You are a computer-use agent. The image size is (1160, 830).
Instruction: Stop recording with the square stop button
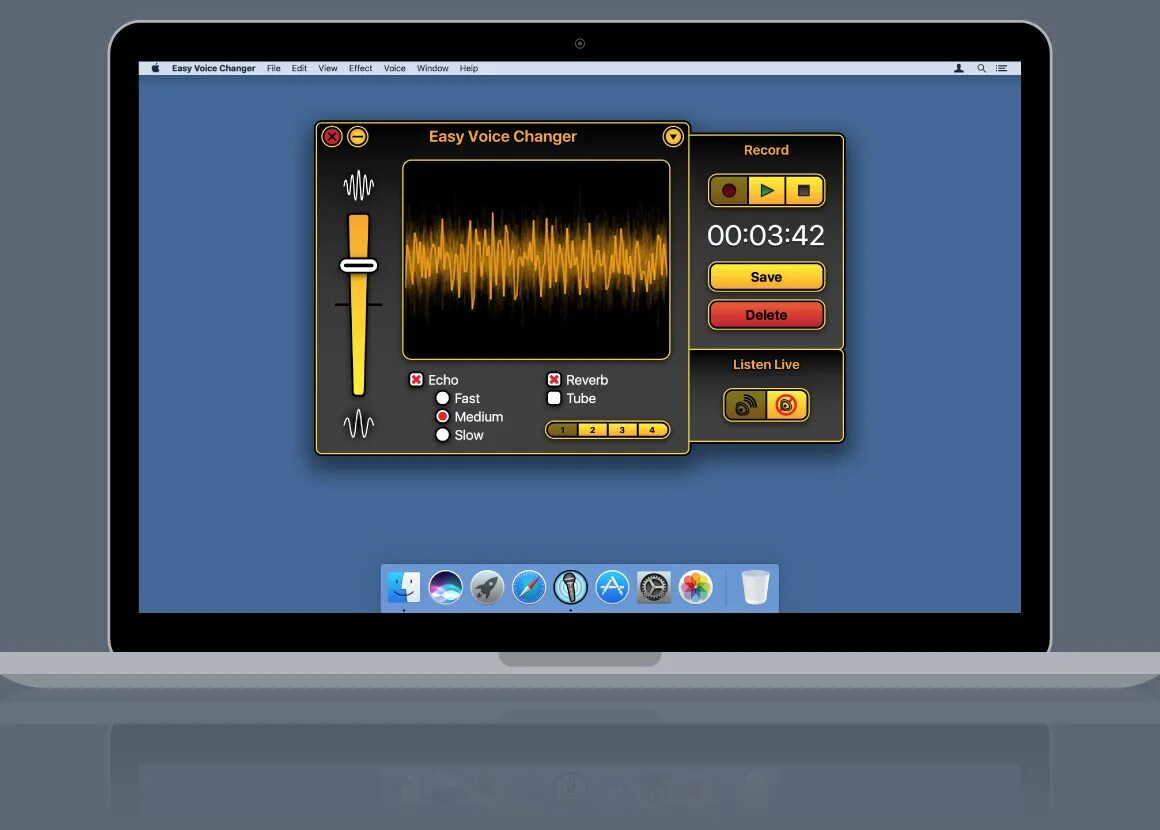click(804, 191)
